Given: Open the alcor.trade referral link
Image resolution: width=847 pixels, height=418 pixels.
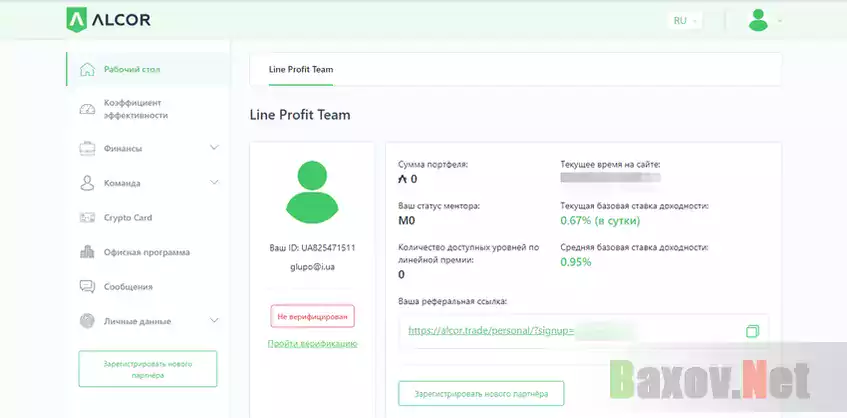Looking at the screenshot, I should point(491,331).
